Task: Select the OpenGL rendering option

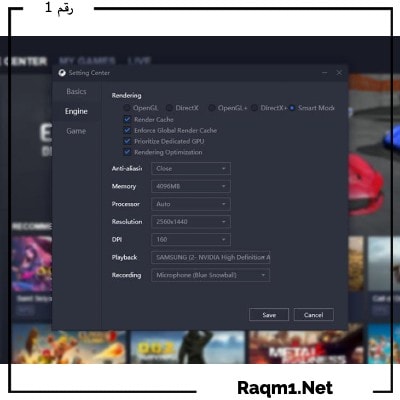Action: 127,108
